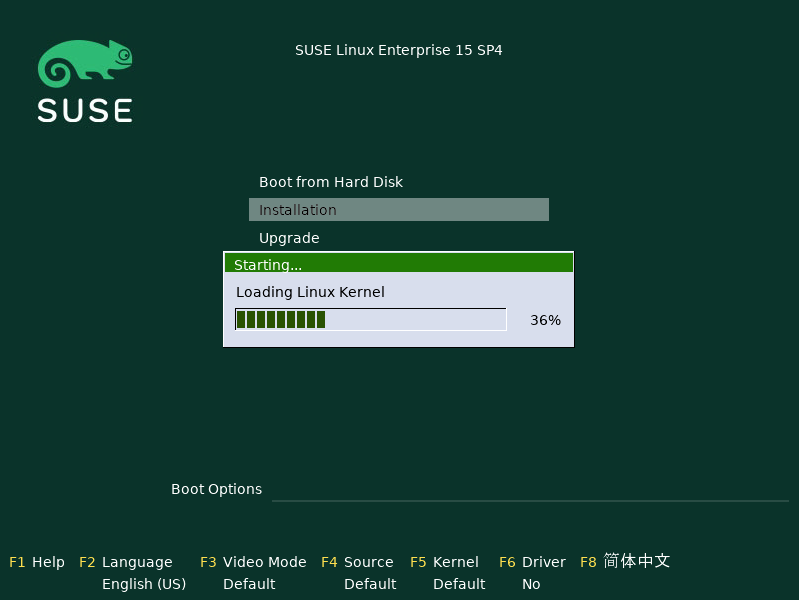The width and height of the screenshot is (799, 600).
Task: Click the Default value under Video Mode
Action: (249, 584)
